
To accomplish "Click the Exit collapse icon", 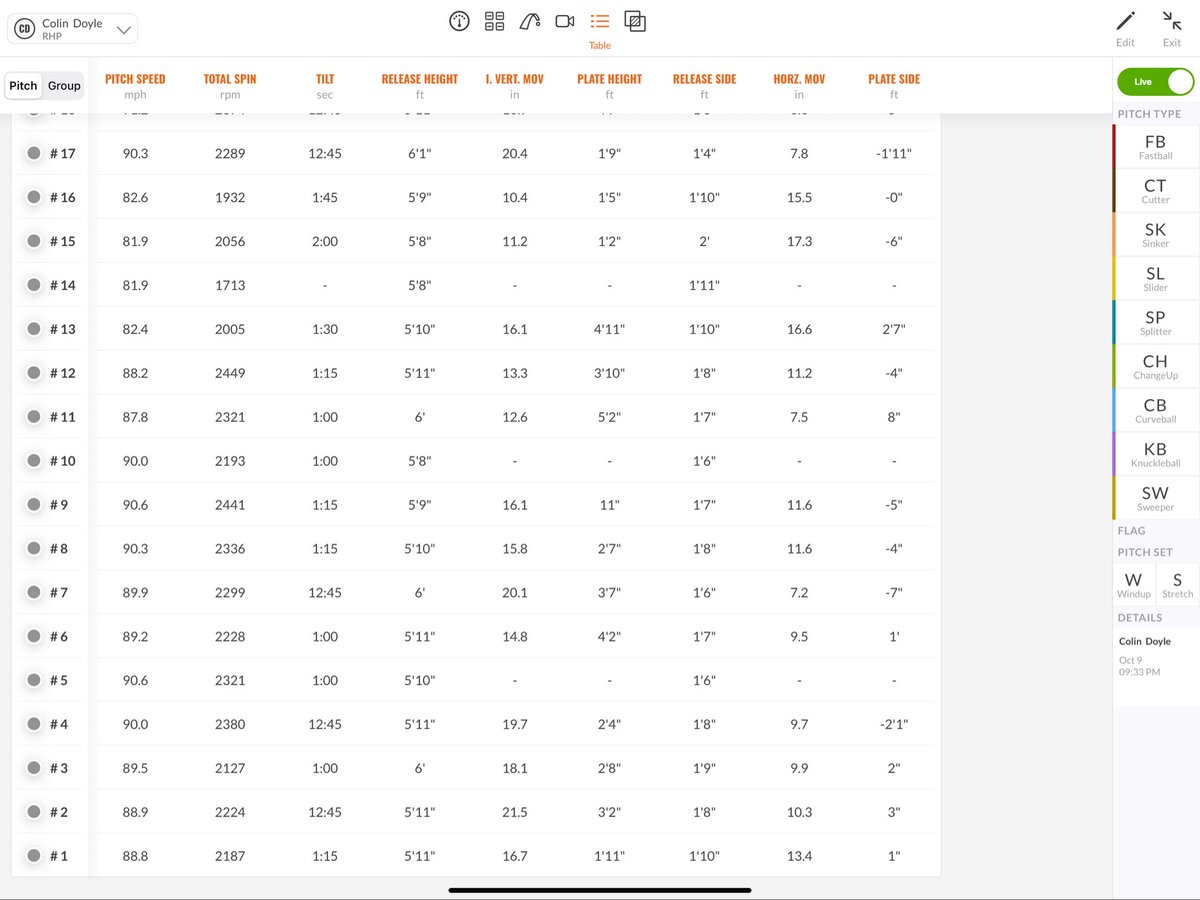I will 1172,21.
